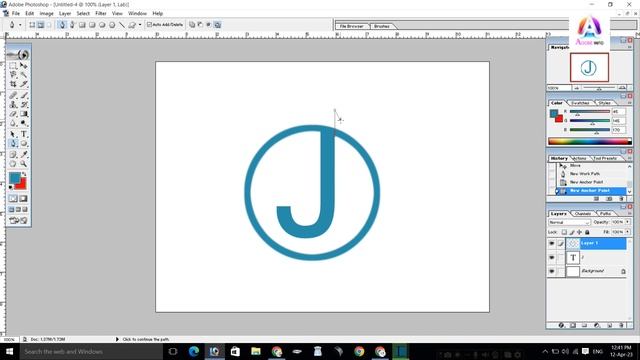Select the Magic Wand tool
The height and width of the screenshot is (360, 640).
tap(24, 75)
